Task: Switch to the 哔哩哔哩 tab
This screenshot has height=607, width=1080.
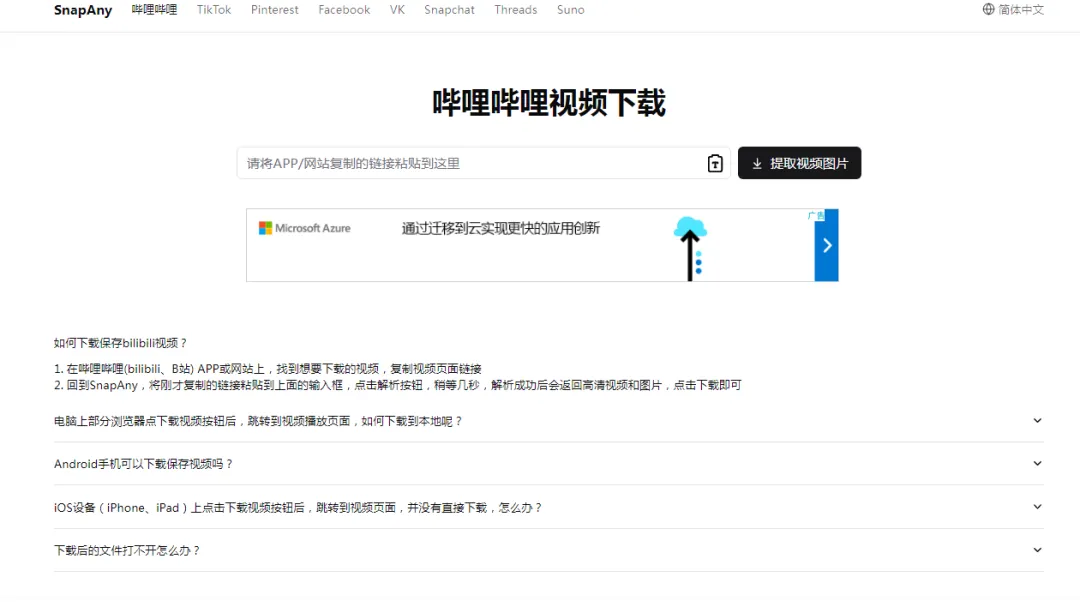Action: click(x=154, y=10)
